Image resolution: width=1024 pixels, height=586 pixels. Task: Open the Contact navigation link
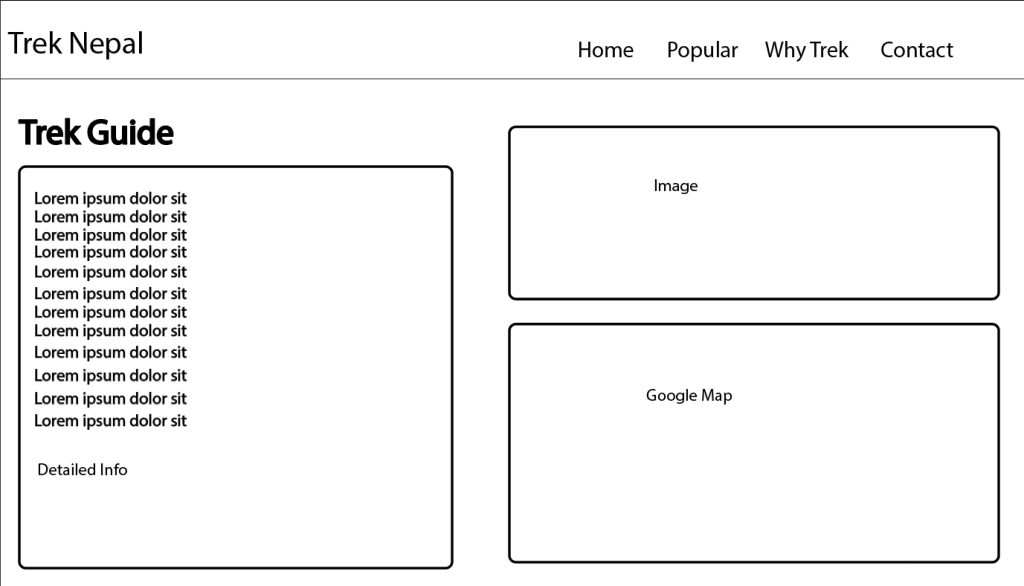pos(916,50)
